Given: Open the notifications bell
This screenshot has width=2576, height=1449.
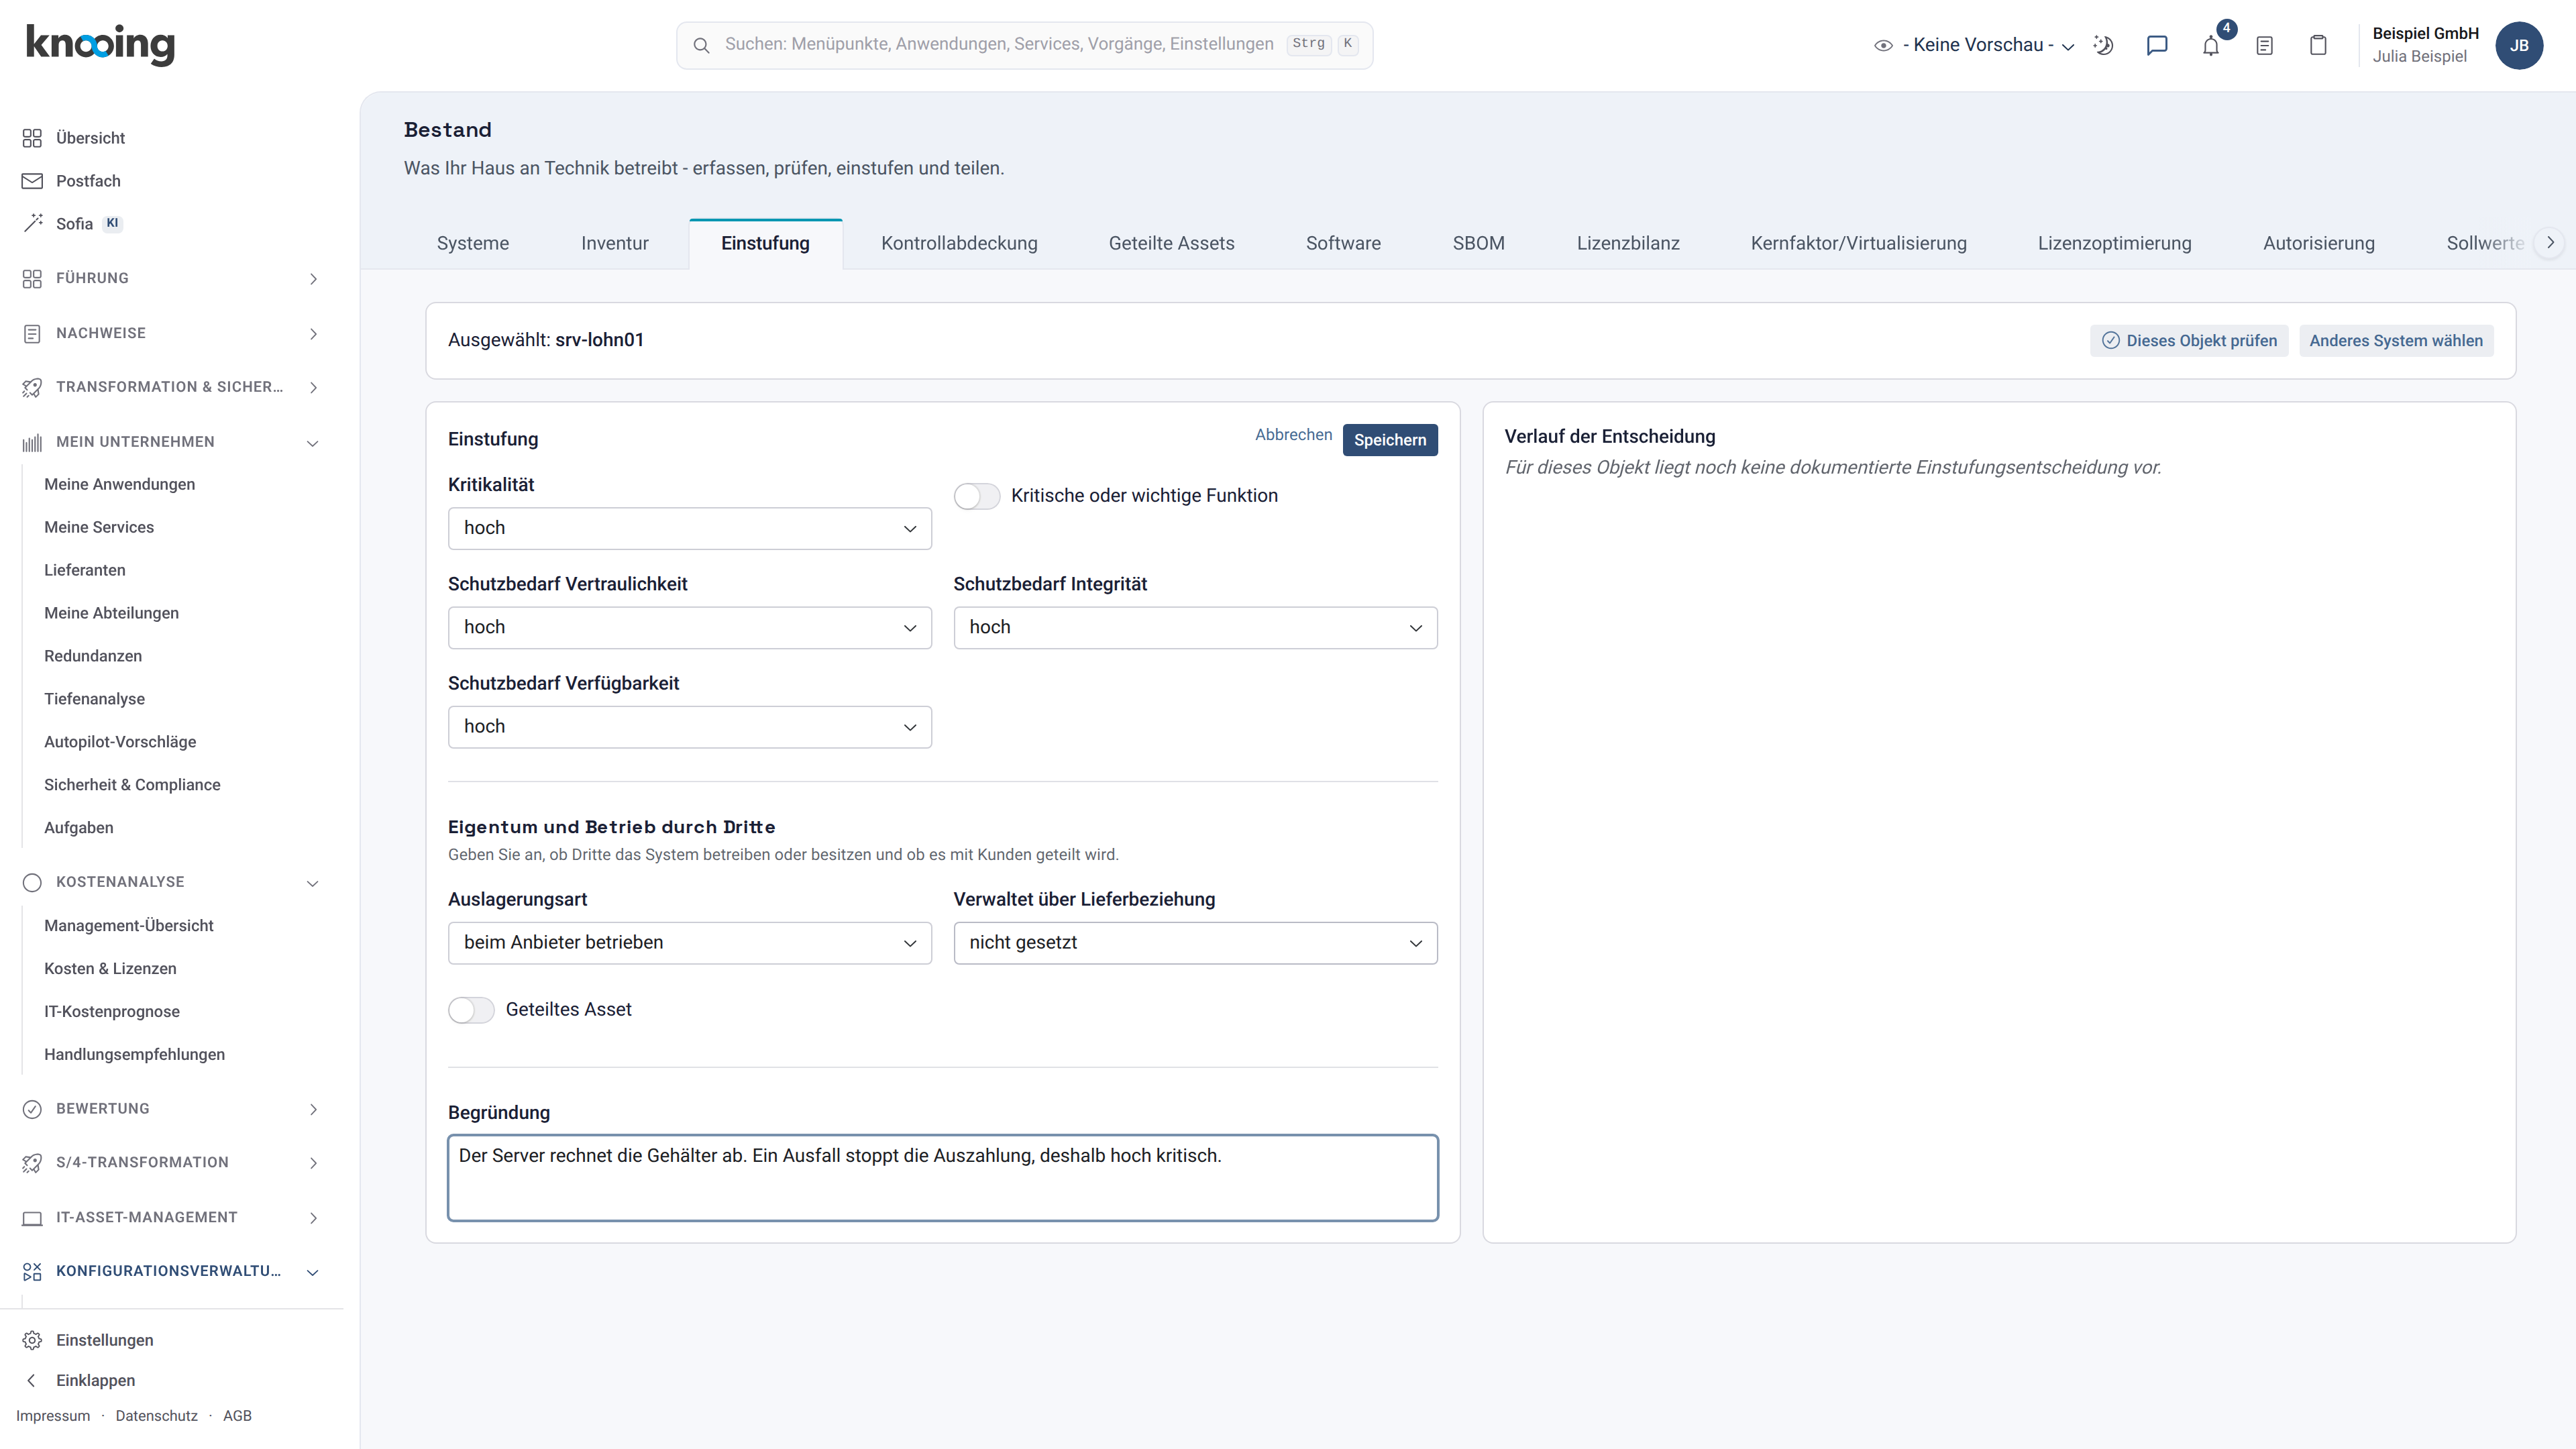Looking at the screenshot, I should (x=2211, y=45).
